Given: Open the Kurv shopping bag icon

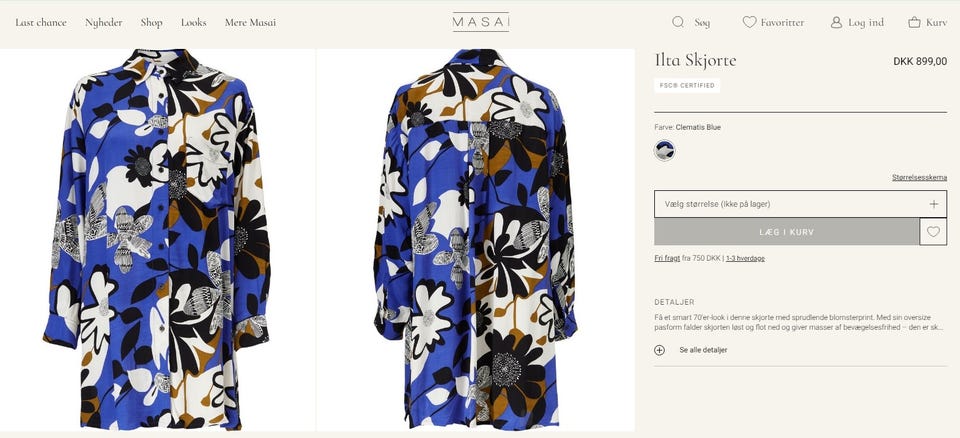Looking at the screenshot, I should point(914,22).
